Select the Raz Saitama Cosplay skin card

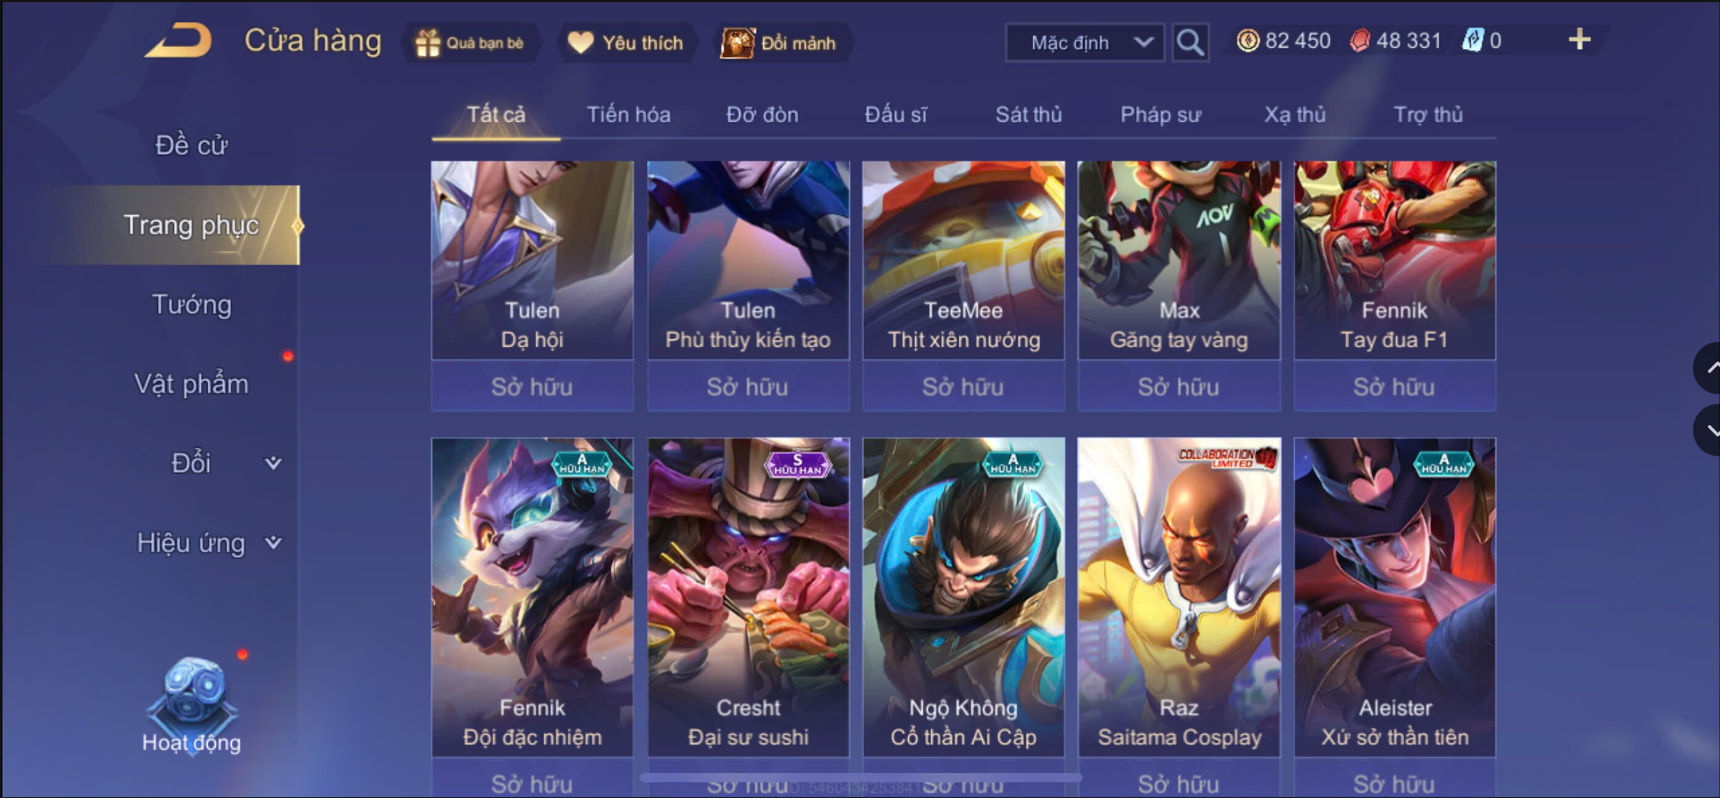(x=1179, y=597)
